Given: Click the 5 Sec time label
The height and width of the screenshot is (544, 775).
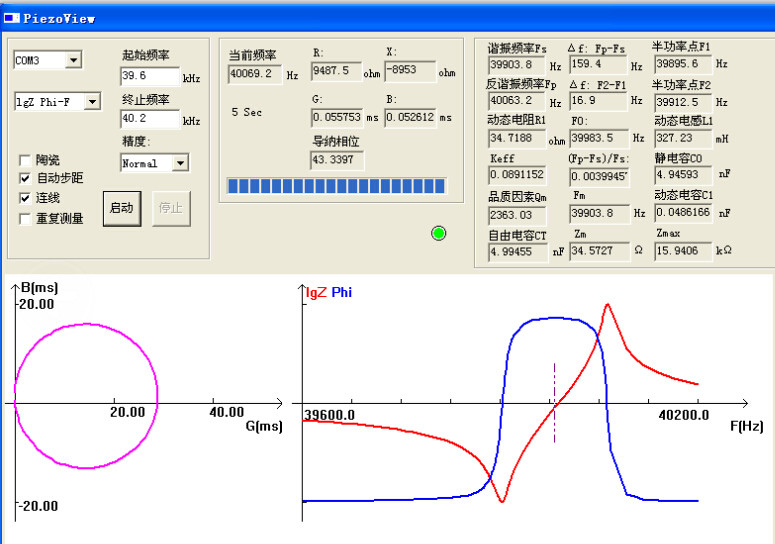Looking at the screenshot, I should [x=247, y=113].
